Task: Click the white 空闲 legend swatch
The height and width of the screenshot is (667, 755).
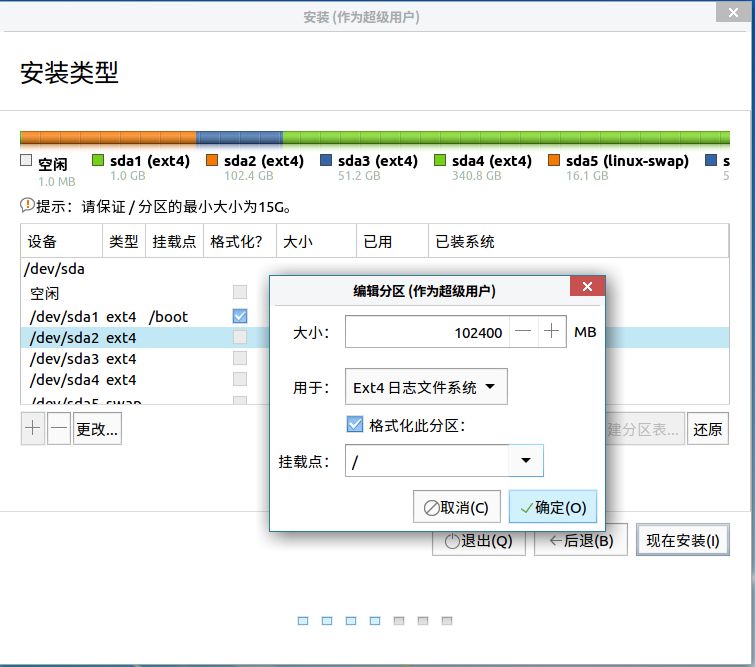Action: (x=26, y=160)
